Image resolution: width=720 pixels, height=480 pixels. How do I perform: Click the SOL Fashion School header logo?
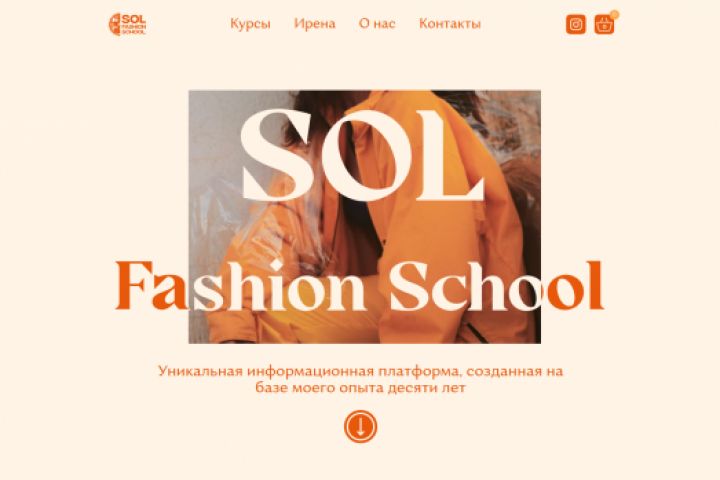[128, 24]
